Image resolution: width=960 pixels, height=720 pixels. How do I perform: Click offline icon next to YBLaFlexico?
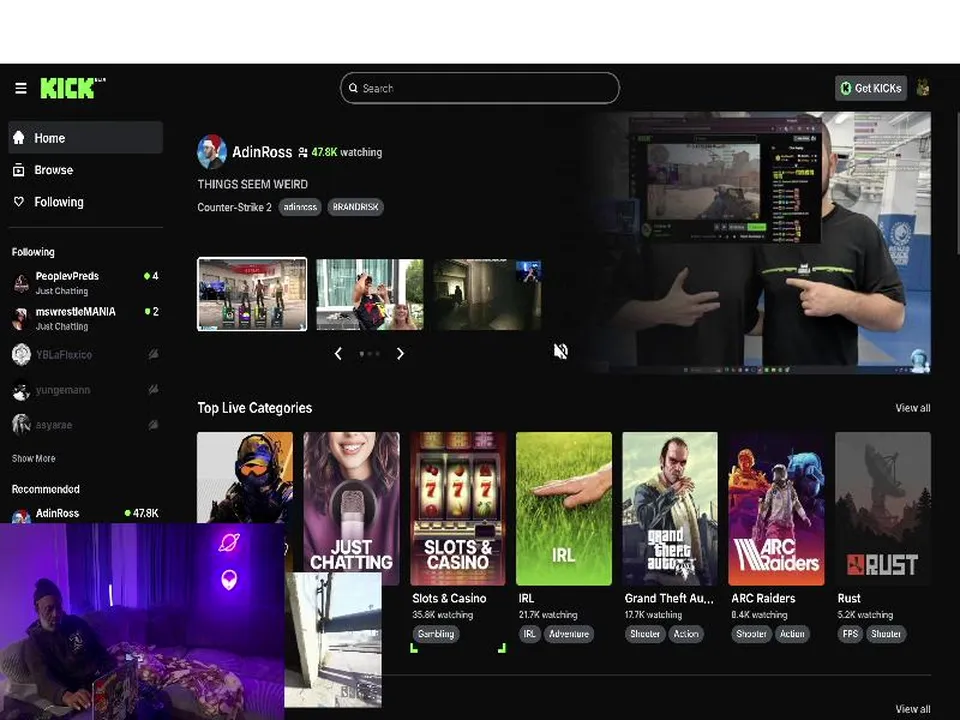coord(153,354)
